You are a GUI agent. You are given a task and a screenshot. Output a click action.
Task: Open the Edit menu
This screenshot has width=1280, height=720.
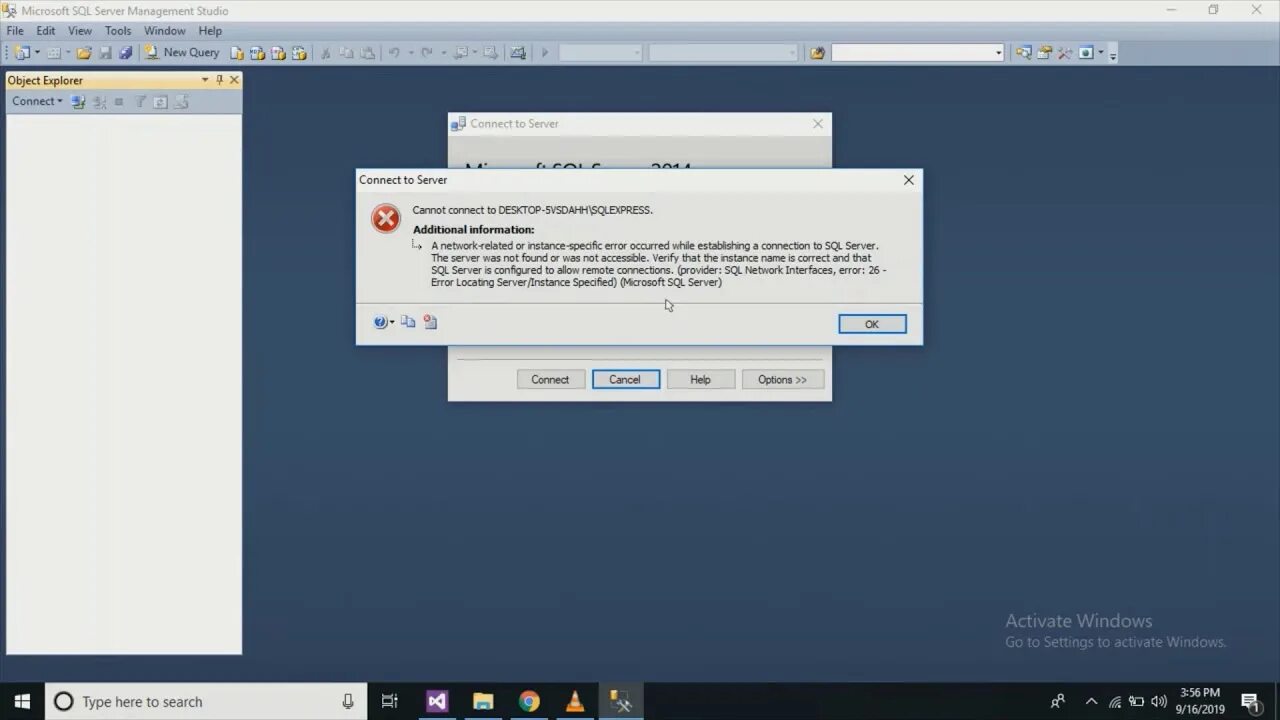click(x=46, y=31)
